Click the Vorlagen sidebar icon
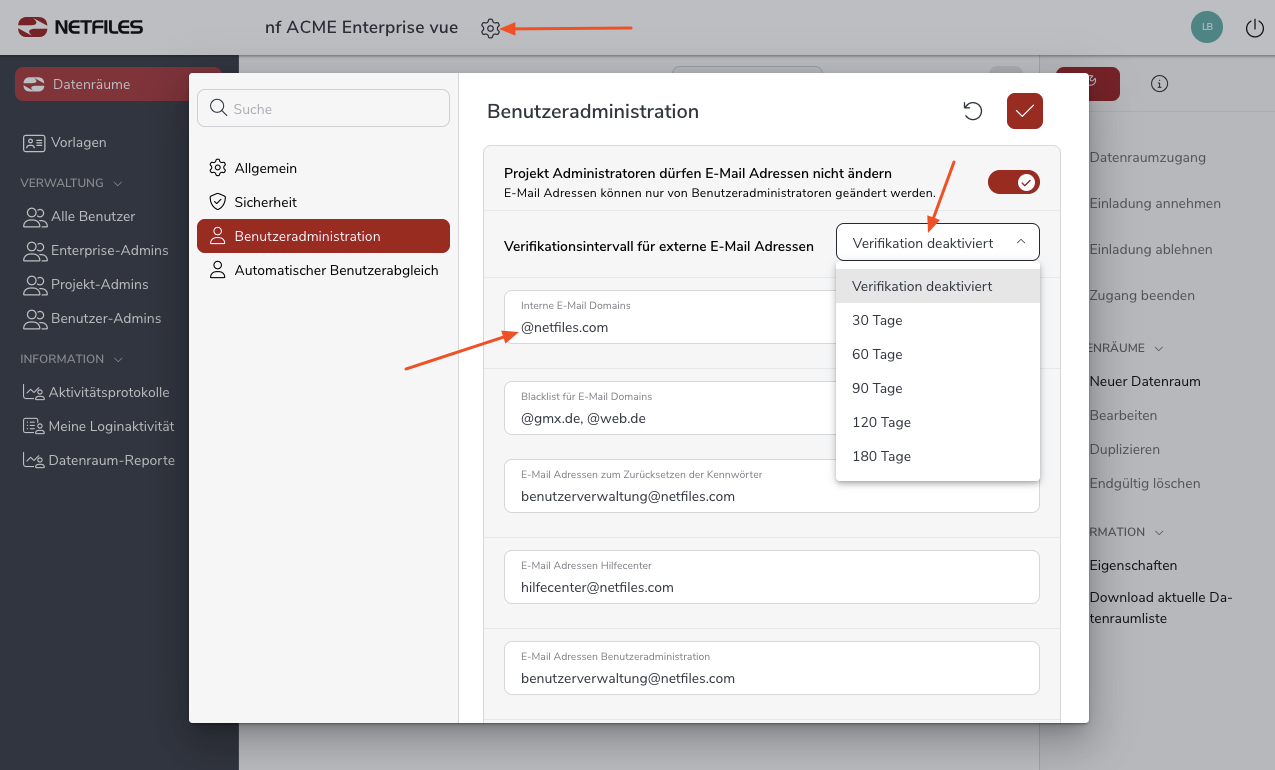 (35, 143)
